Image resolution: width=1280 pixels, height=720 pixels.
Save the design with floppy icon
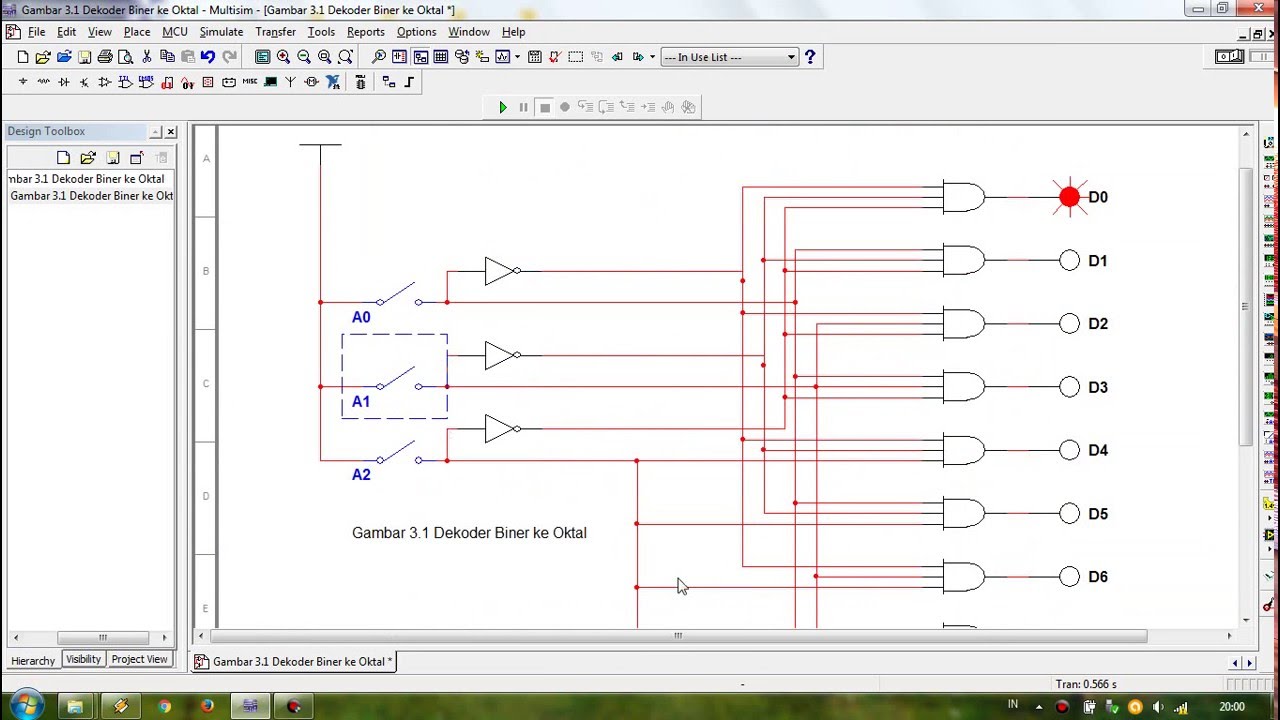pyautogui.click(x=84, y=57)
